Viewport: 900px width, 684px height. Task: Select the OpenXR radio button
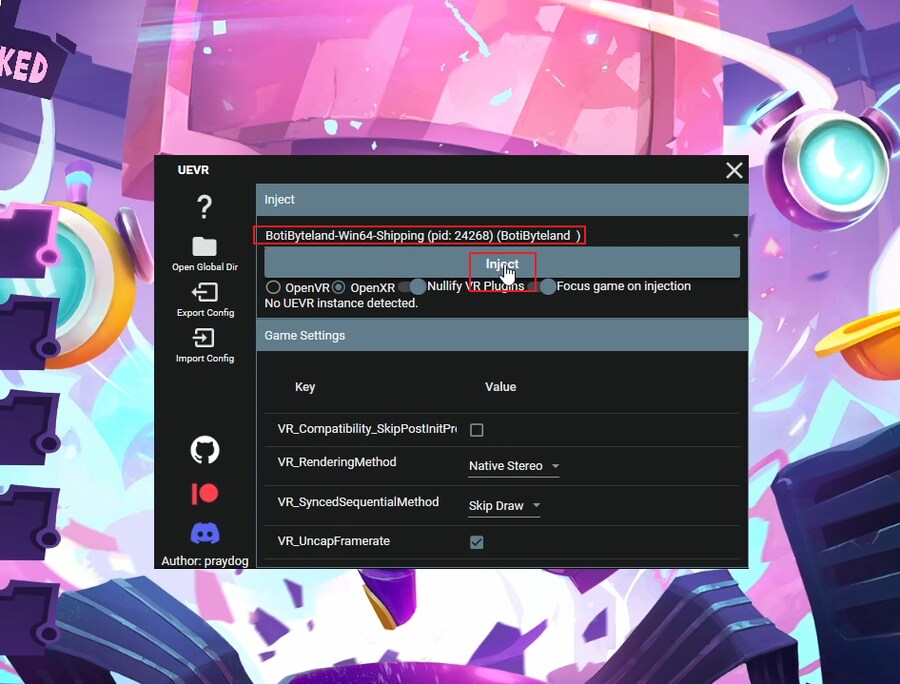[339, 287]
